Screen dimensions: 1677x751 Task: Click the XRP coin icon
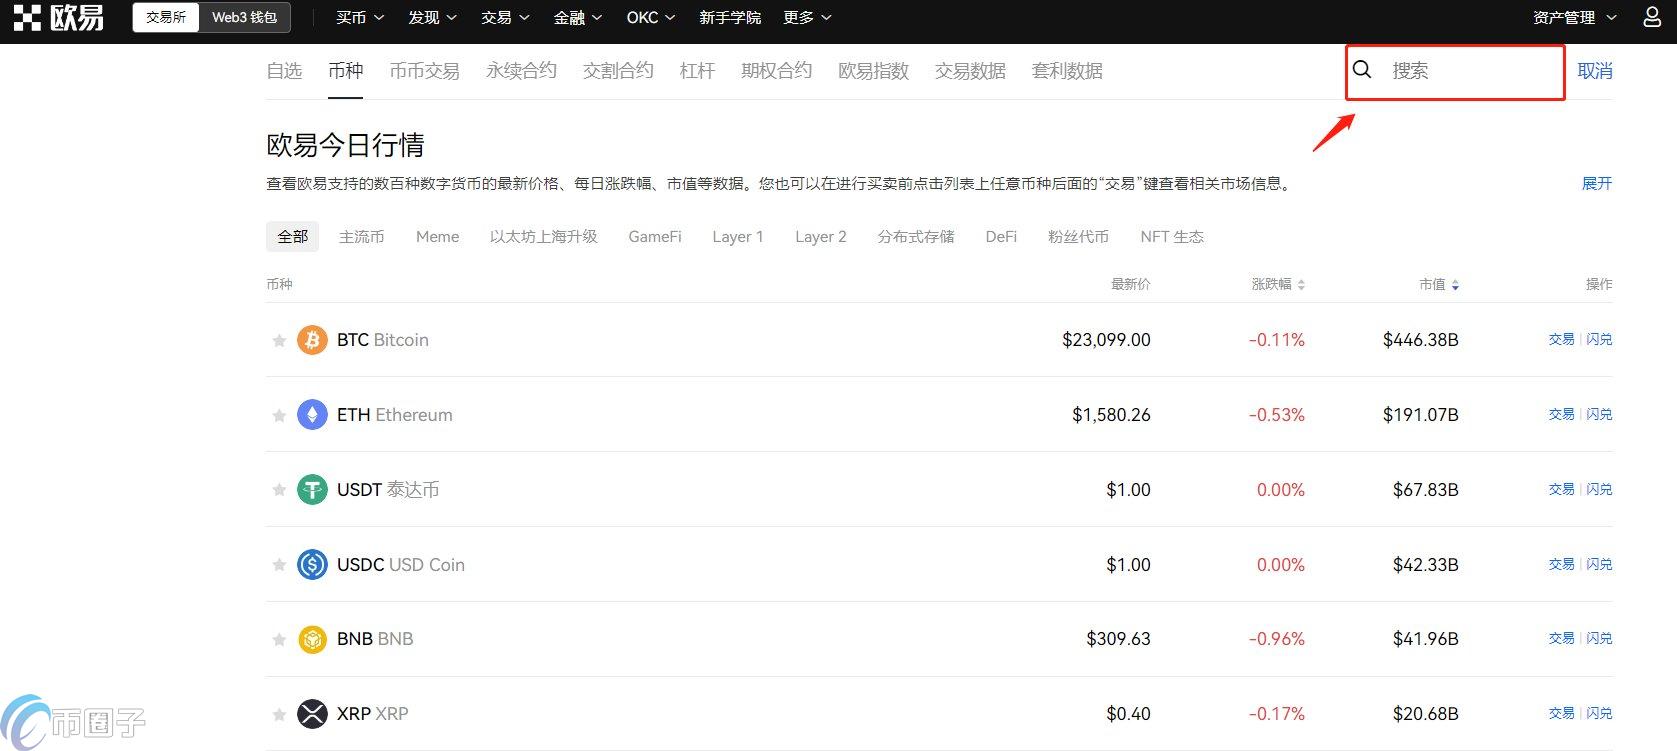(x=312, y=714)
